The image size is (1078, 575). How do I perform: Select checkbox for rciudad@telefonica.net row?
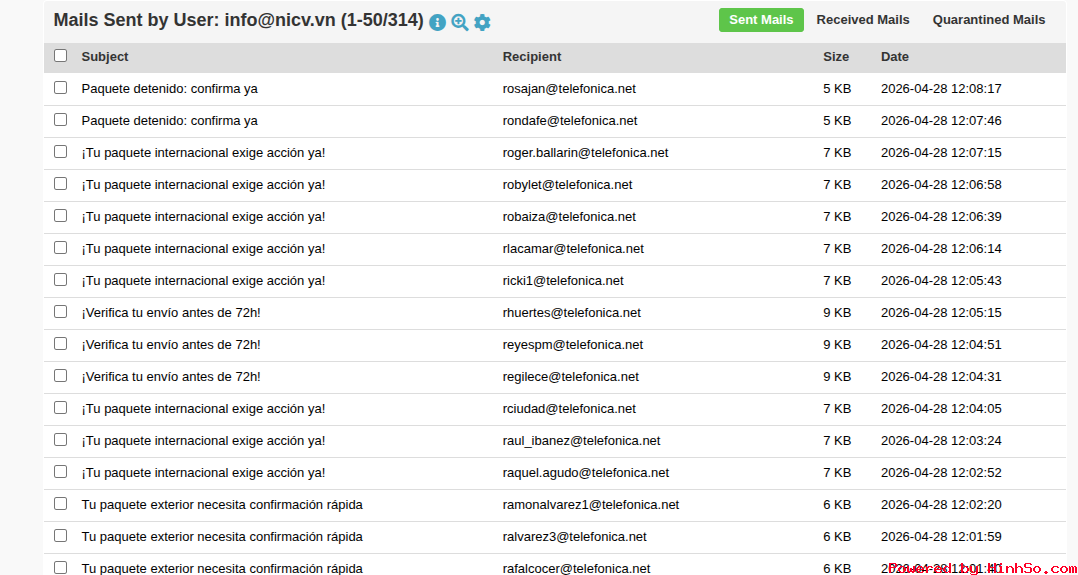click(x=60, y=407)
